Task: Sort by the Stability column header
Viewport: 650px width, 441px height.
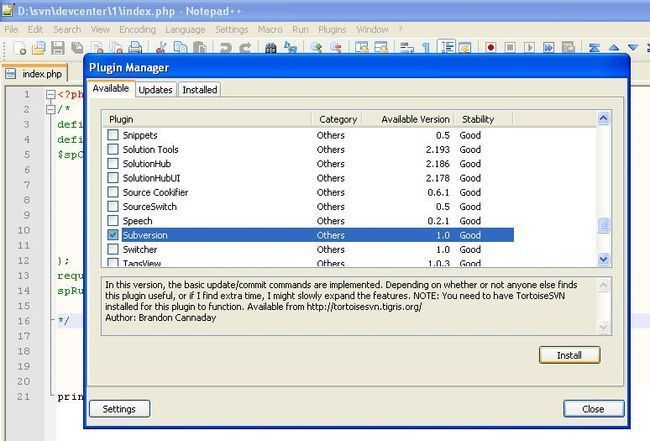Action: point(483,119)
